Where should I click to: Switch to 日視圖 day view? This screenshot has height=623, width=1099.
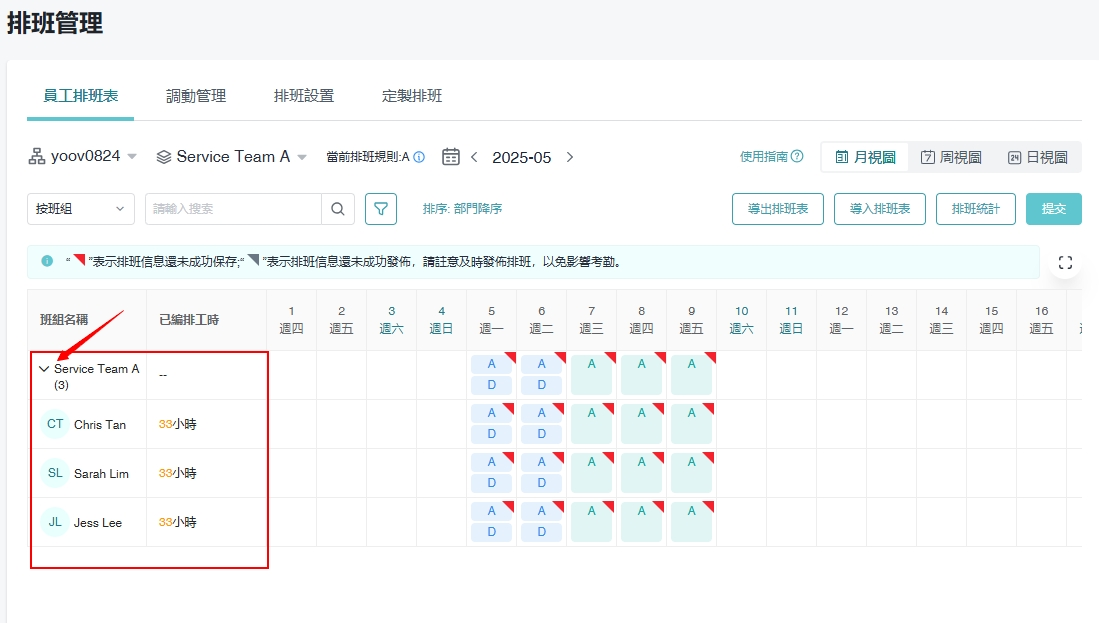(x=1037, y=157)
